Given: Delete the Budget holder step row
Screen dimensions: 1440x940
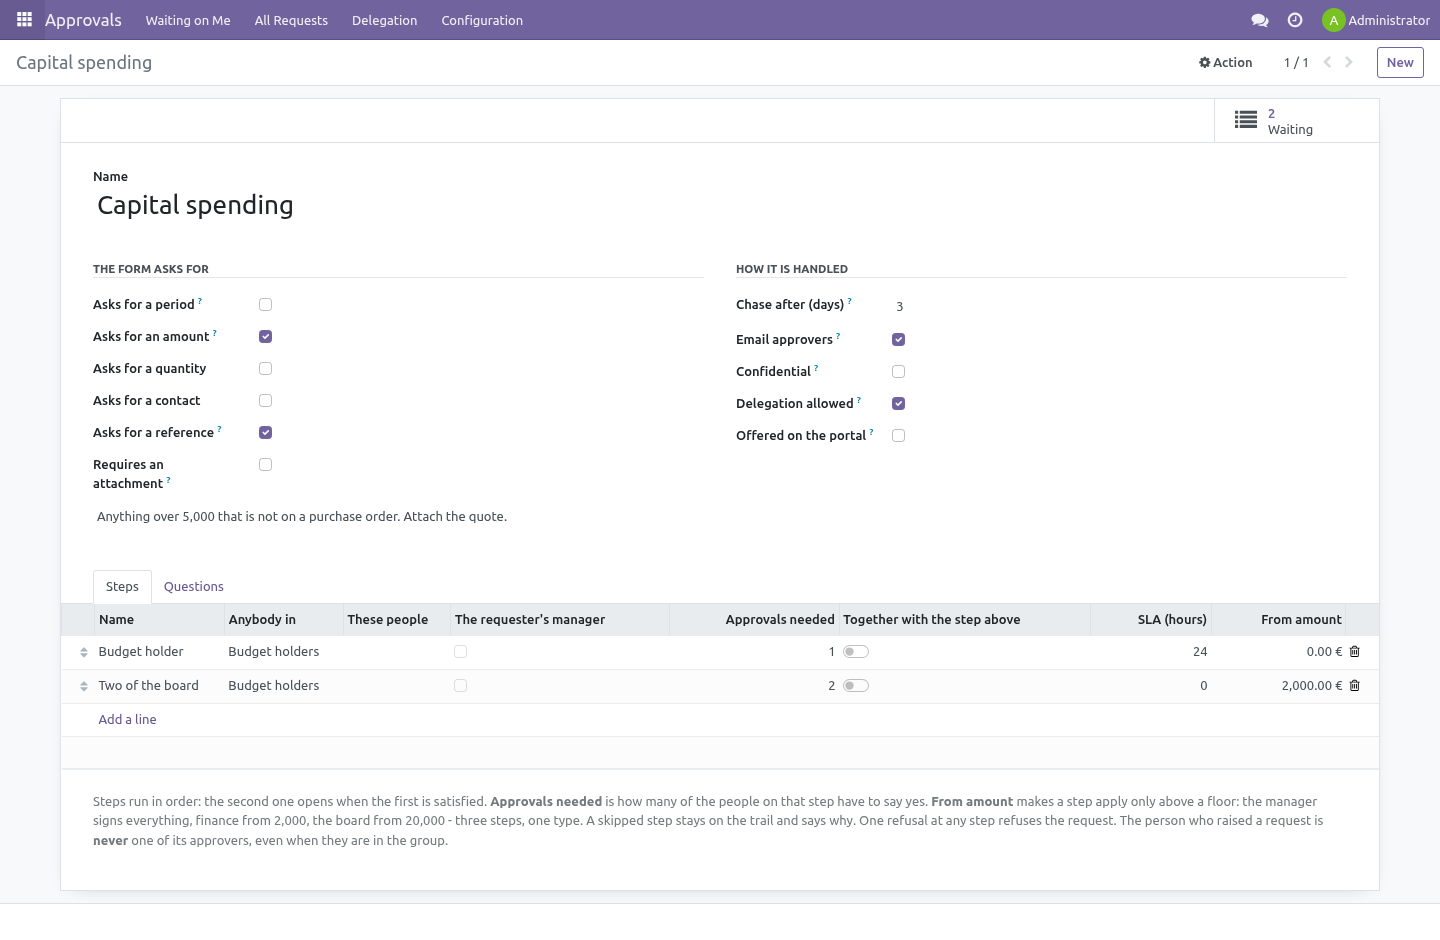Looking at the screenshot, I should [x=1355, y=652].
